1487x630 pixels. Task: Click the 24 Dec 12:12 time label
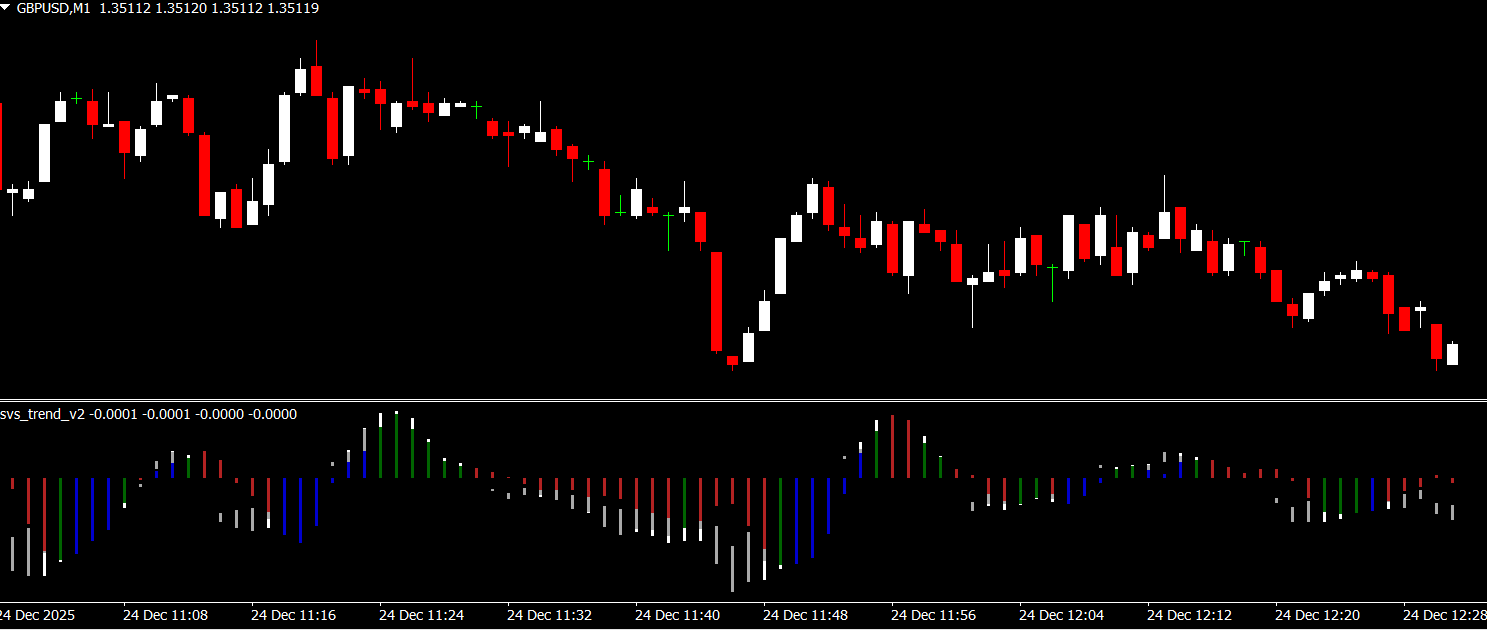click(x=1189, y=615)
